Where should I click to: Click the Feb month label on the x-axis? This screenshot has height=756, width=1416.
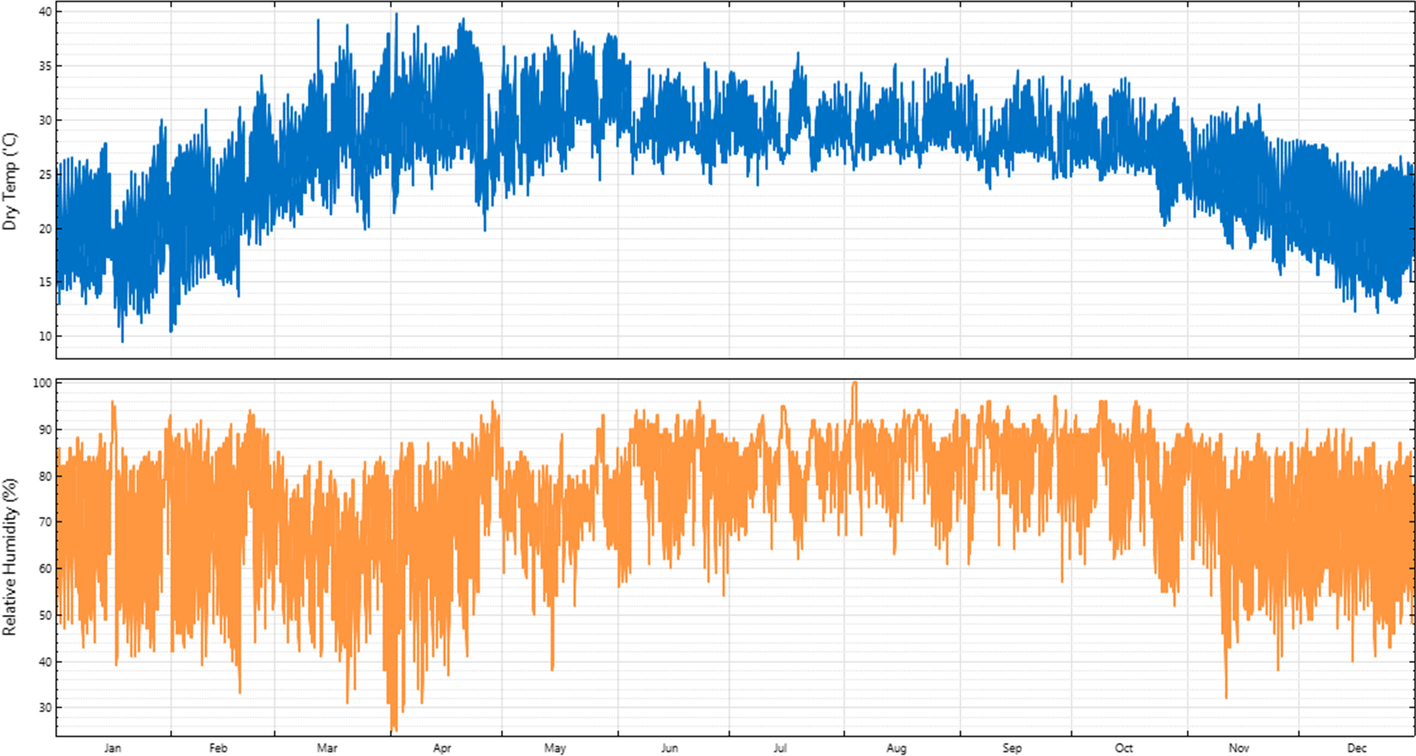click(x=219, y=748)
